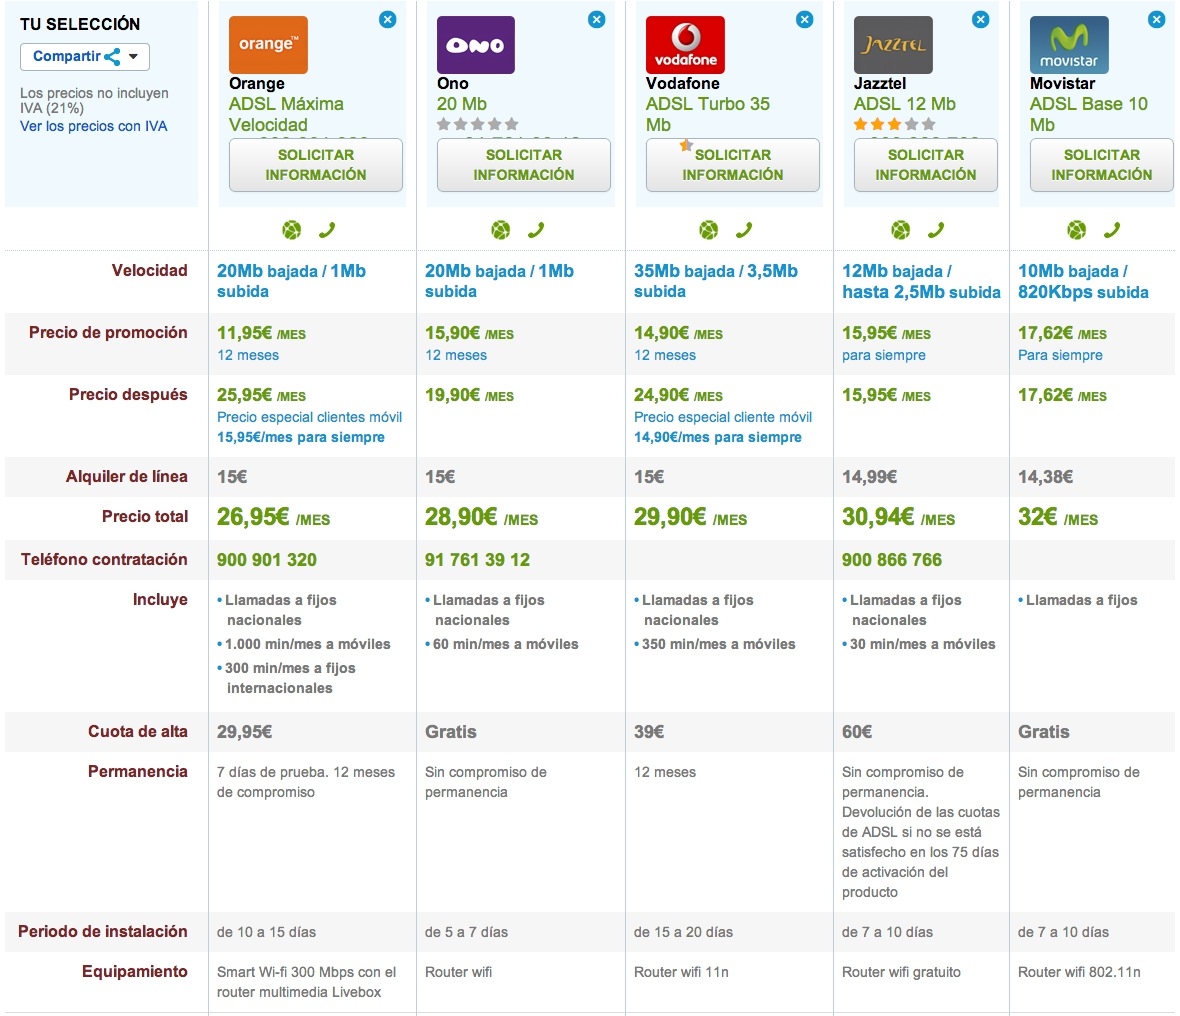Click the phone icon under Orange

click(327, 230)
